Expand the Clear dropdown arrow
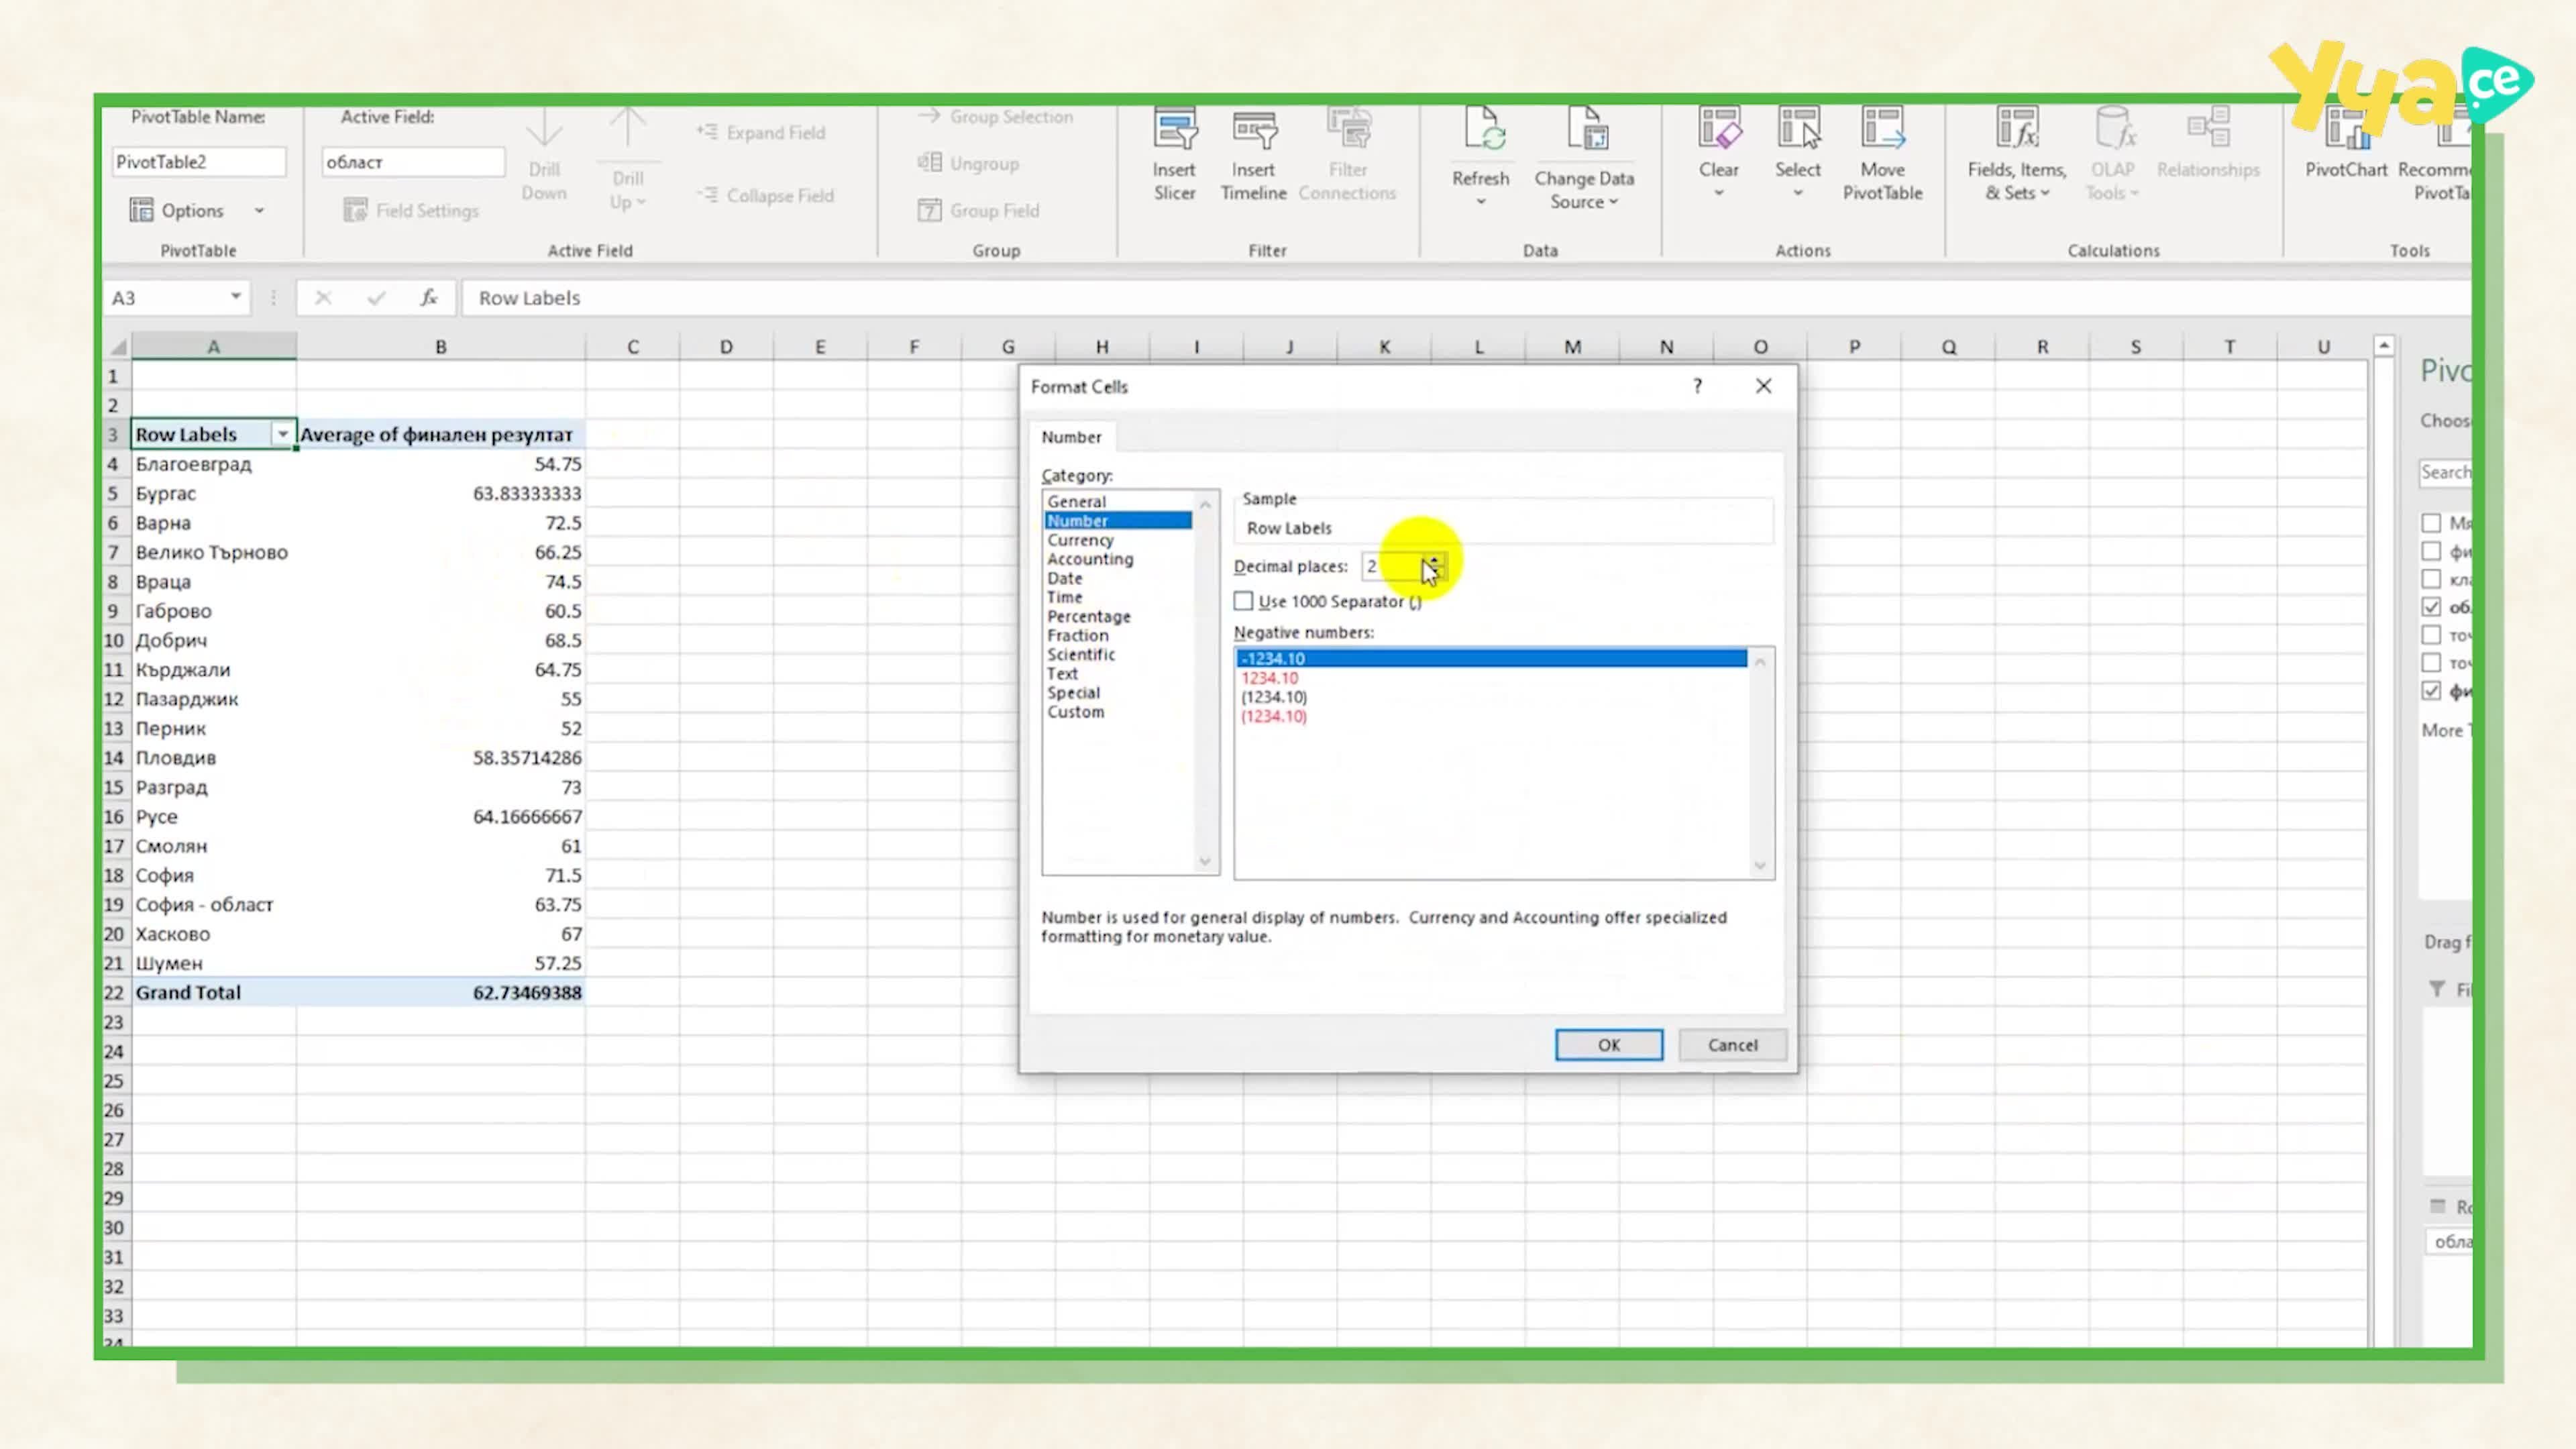The width and height of the screenshot is (2576, 1449). 1719,193
